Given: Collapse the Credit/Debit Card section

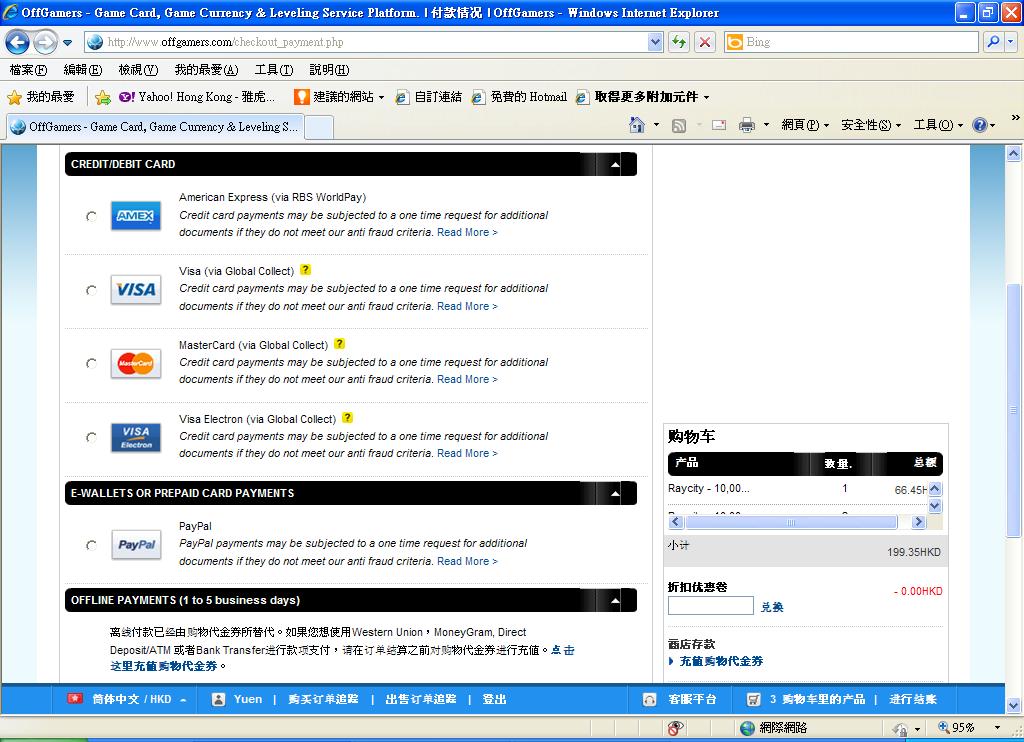Looking at the screenshot, I should [615, 164].
